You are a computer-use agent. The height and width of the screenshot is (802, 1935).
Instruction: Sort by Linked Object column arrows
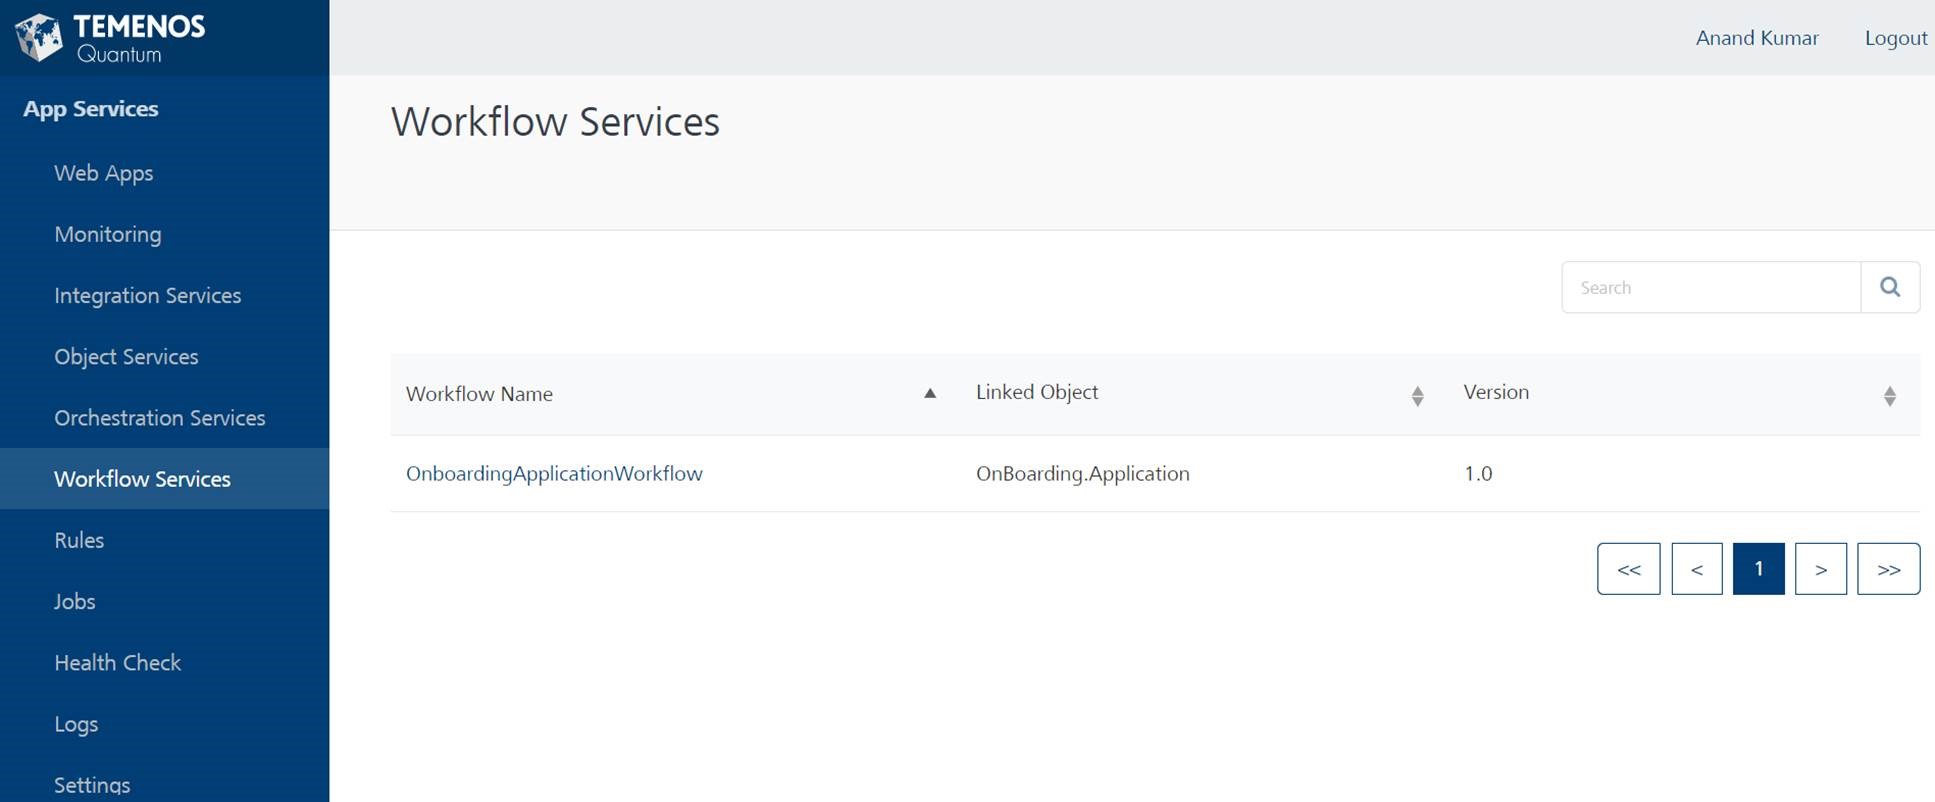[x=1417, y=396]
